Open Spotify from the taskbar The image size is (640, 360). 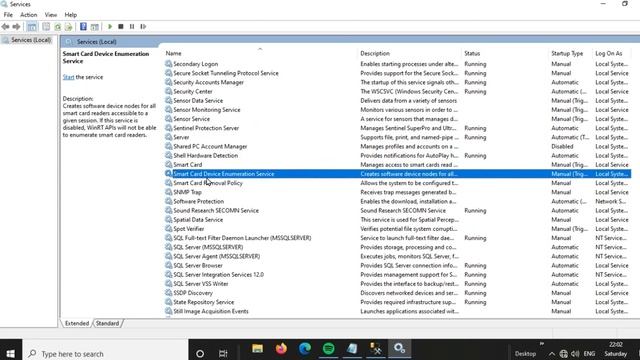pyautogui.click(x=329, y=349)
